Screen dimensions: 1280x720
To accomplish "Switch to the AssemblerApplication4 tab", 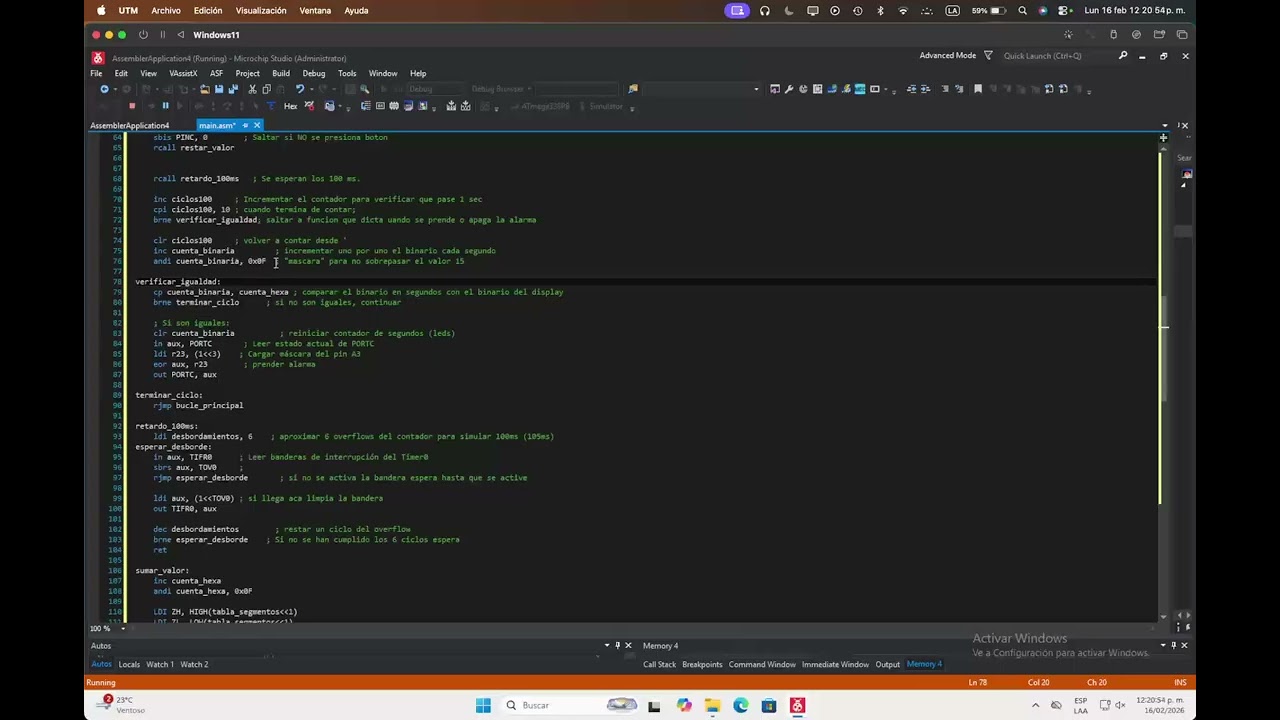I will tap(130, 126).
